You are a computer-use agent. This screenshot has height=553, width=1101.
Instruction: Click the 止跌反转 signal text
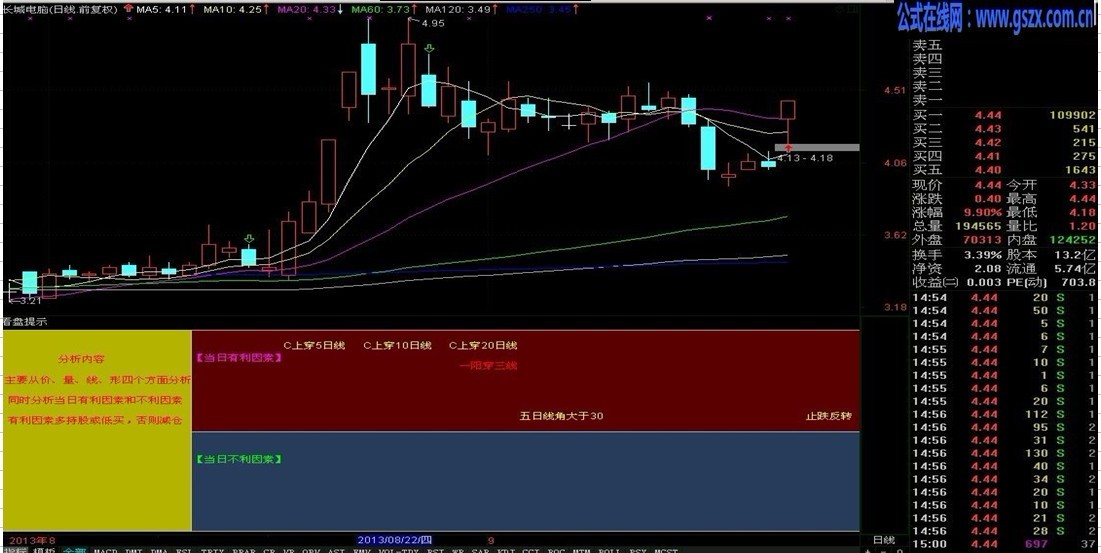(829, 416)
